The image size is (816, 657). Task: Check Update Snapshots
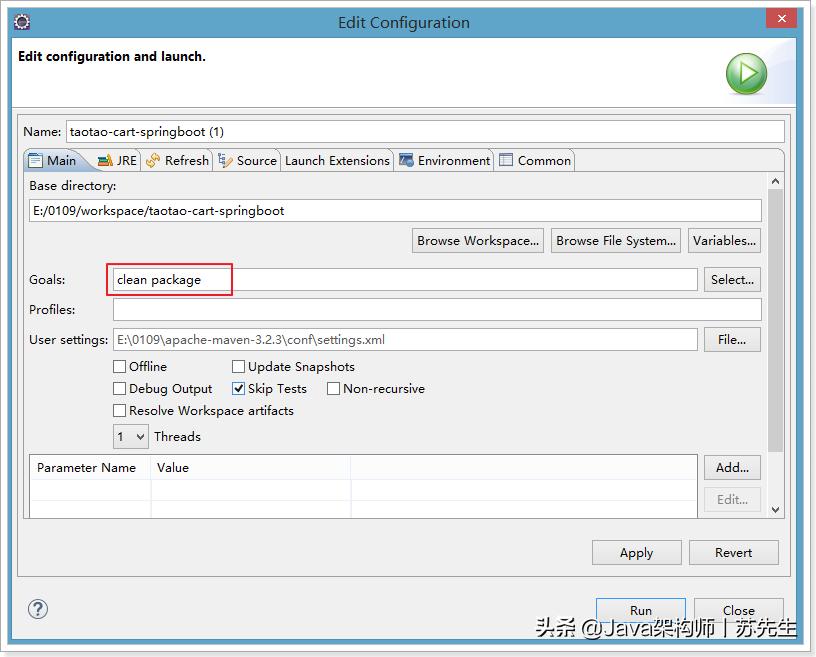click(238, 366)
